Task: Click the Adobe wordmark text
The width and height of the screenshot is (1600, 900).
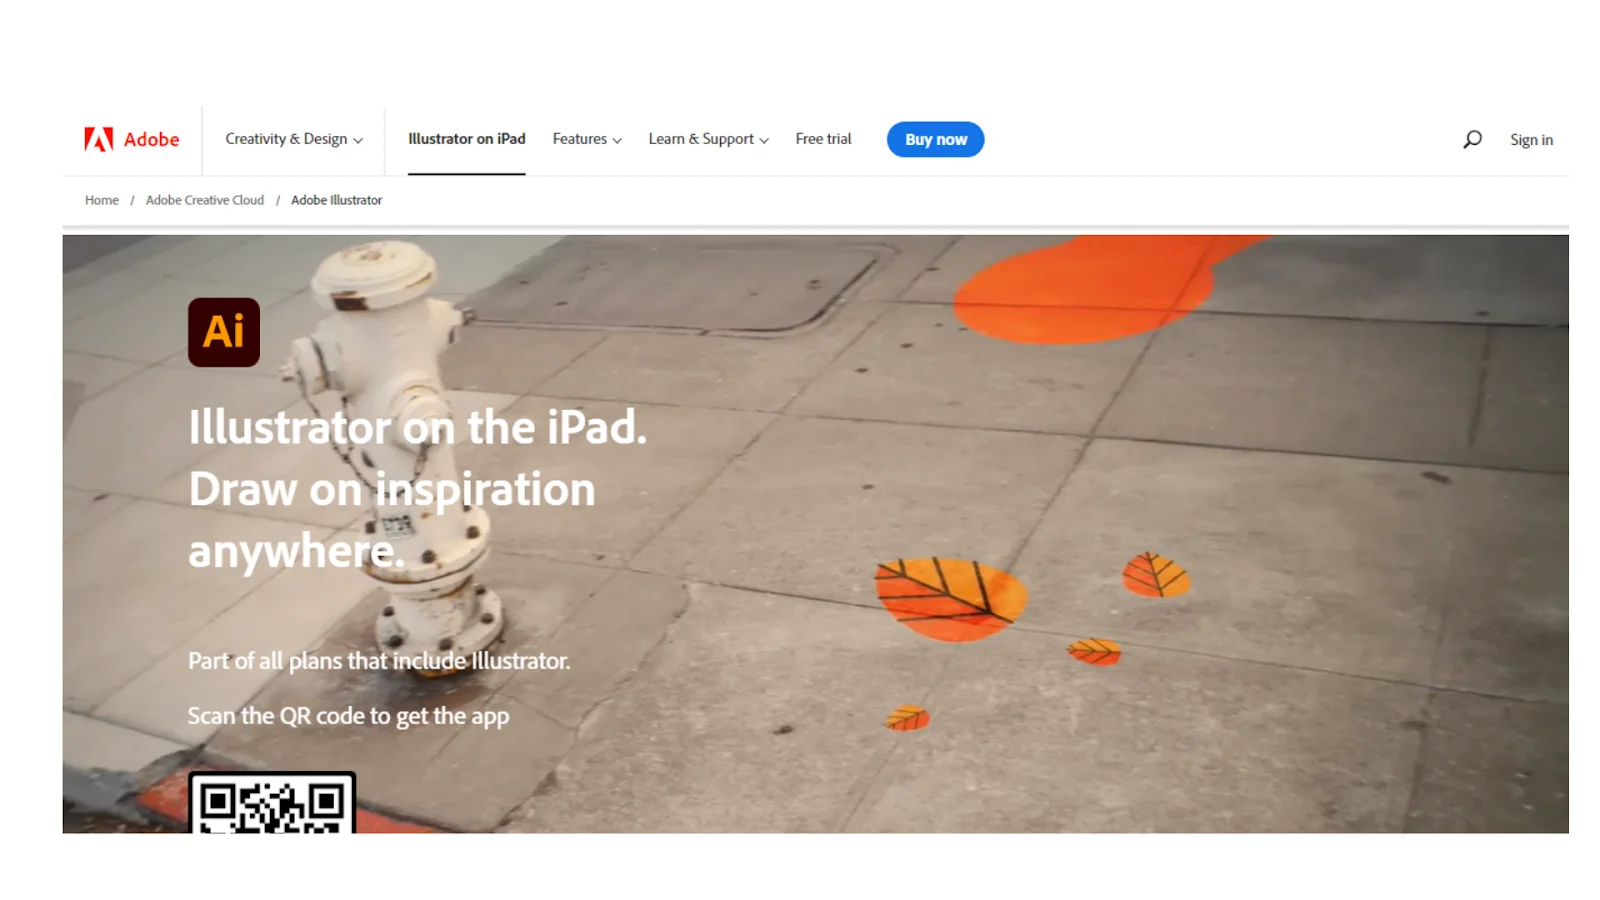Action: (x=152, y=140)
